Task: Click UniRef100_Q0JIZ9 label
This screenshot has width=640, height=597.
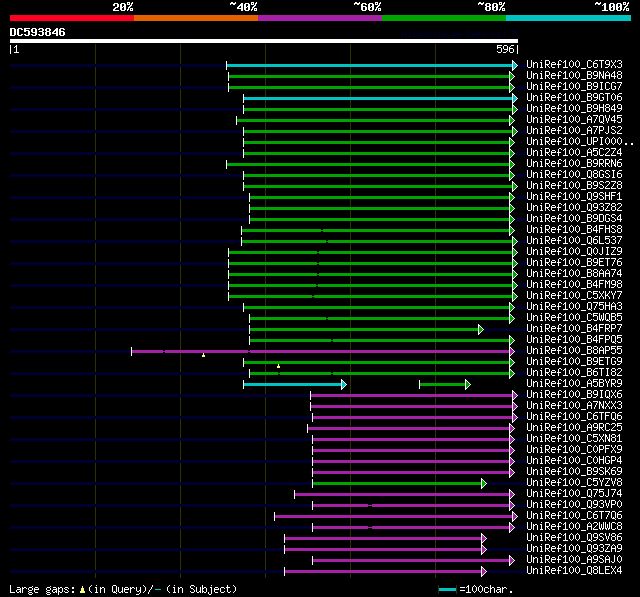Action: pos(574,252)
